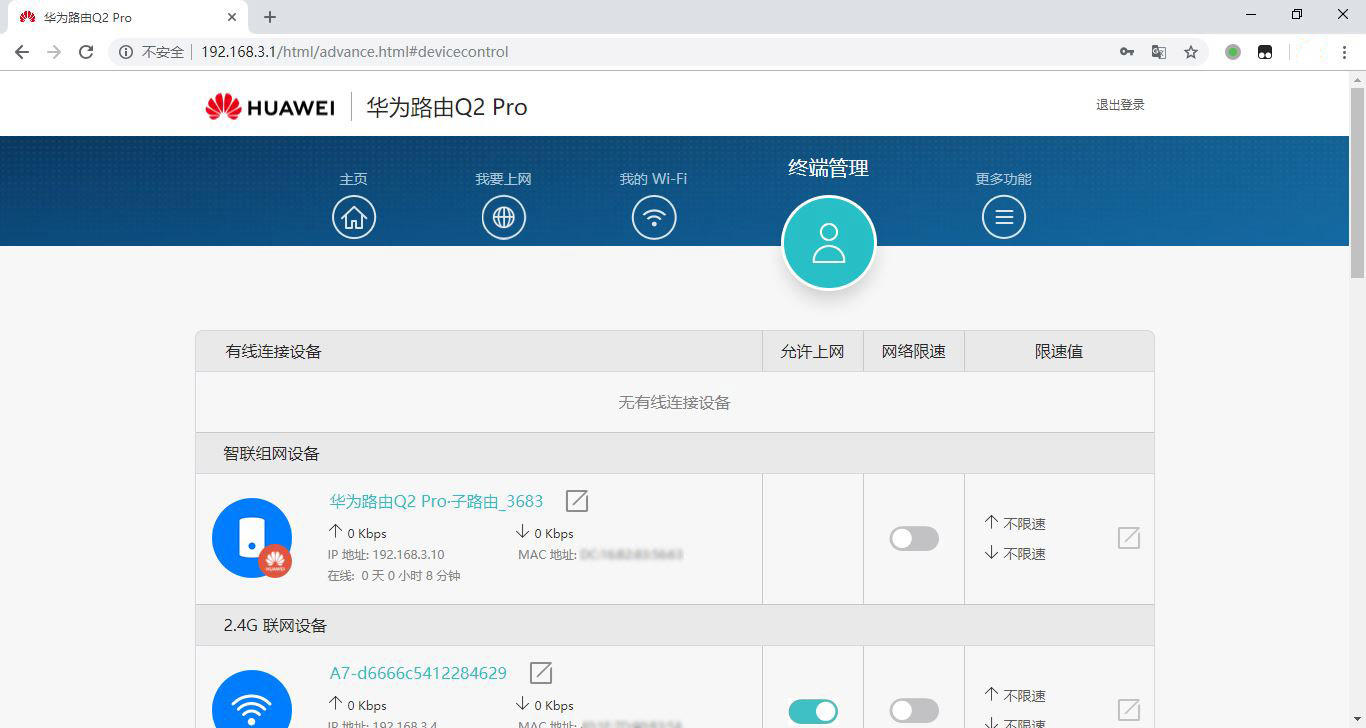Click the blue router device icon
The height and width of the screenshot is (728, 1366).
pyautogui.click(x=252, y=538)
